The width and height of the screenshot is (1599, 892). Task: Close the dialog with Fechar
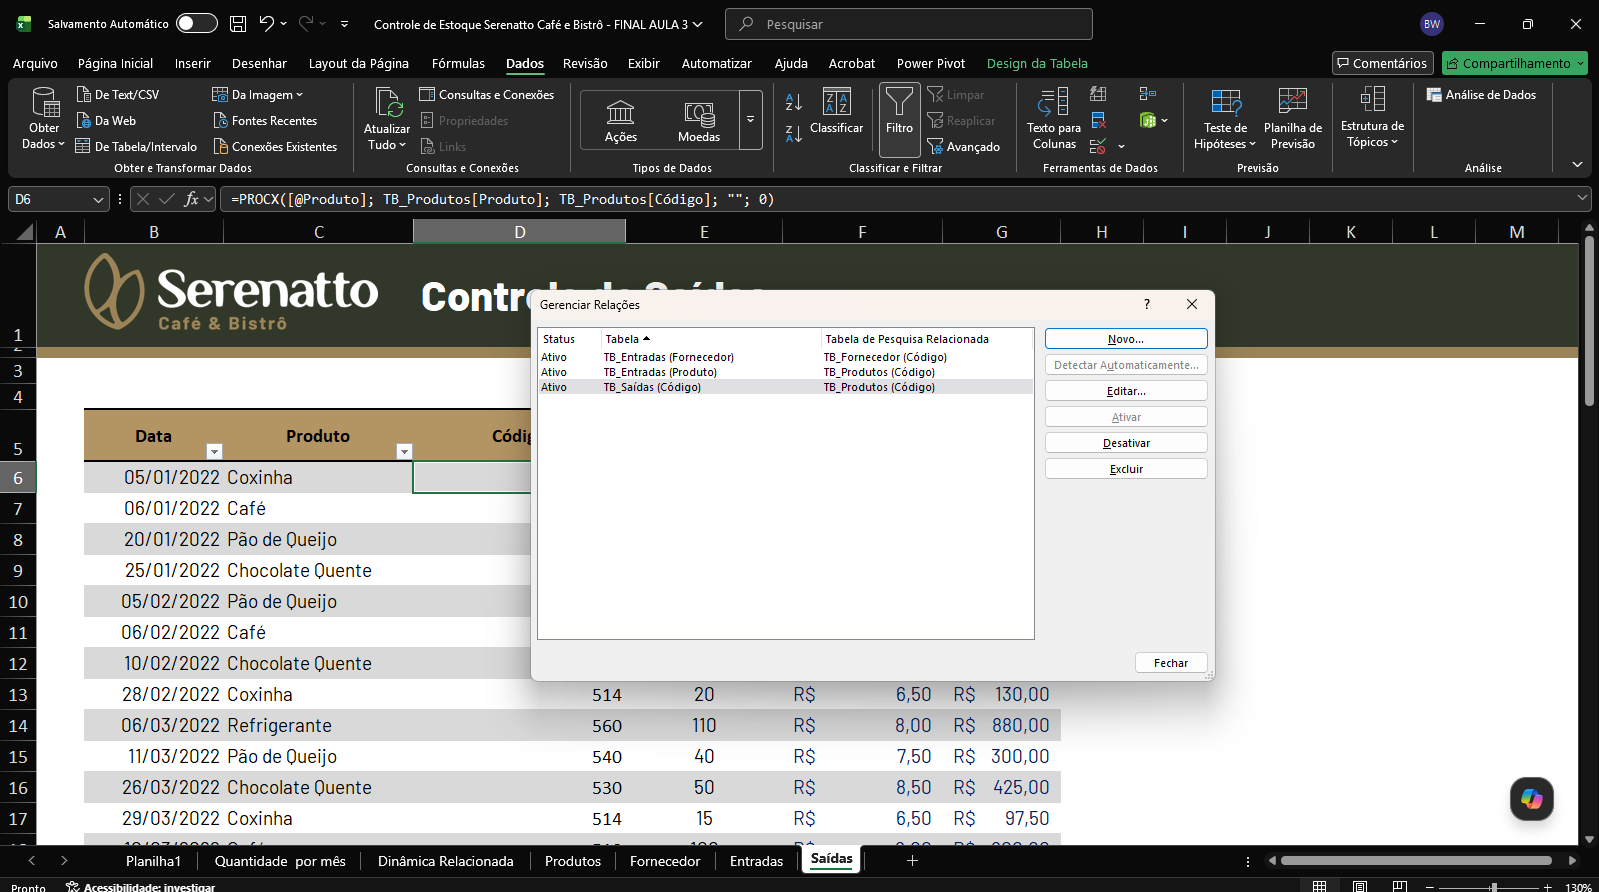pos(1171,663)
